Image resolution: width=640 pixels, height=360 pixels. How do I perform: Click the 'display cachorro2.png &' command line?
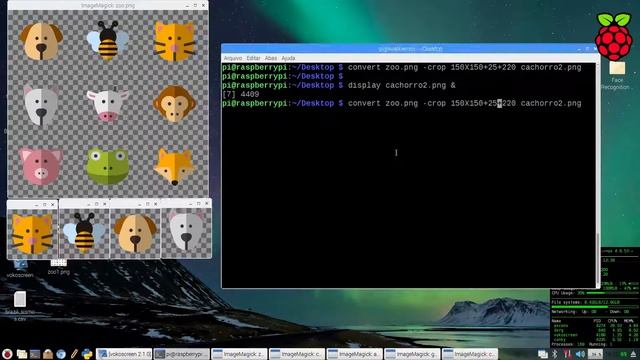pyautogui.click(x=402, y=85)
